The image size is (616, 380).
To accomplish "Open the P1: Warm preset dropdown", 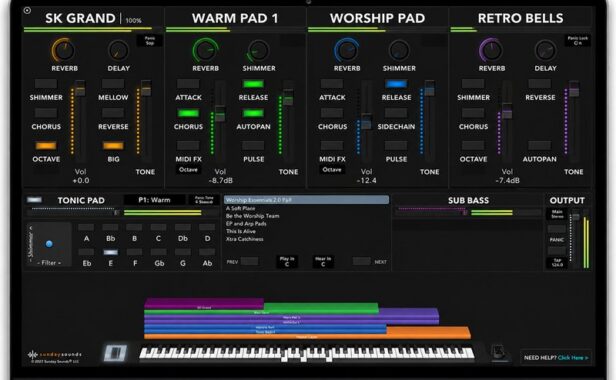I will click(x=154, y=200).
